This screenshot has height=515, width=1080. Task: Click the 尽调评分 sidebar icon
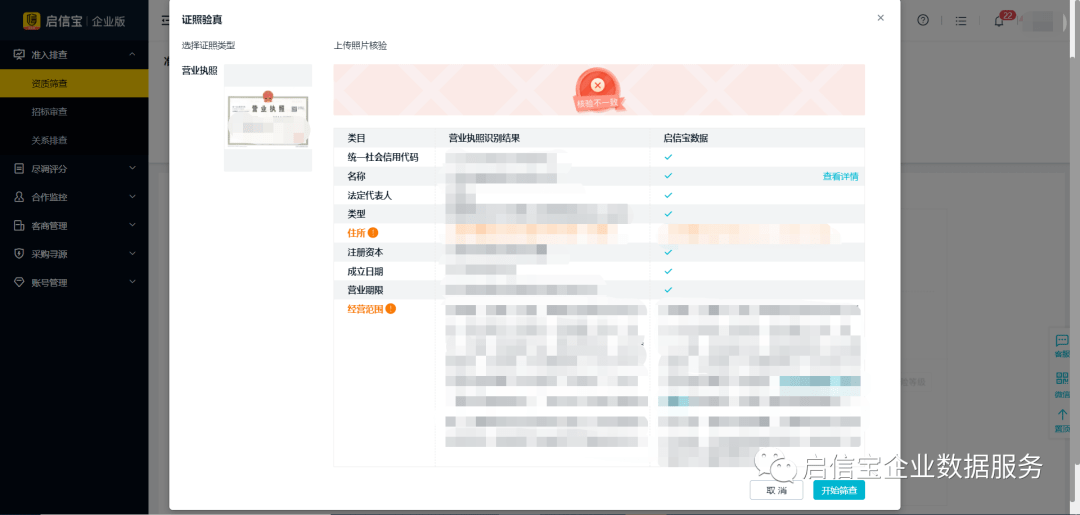19,168
